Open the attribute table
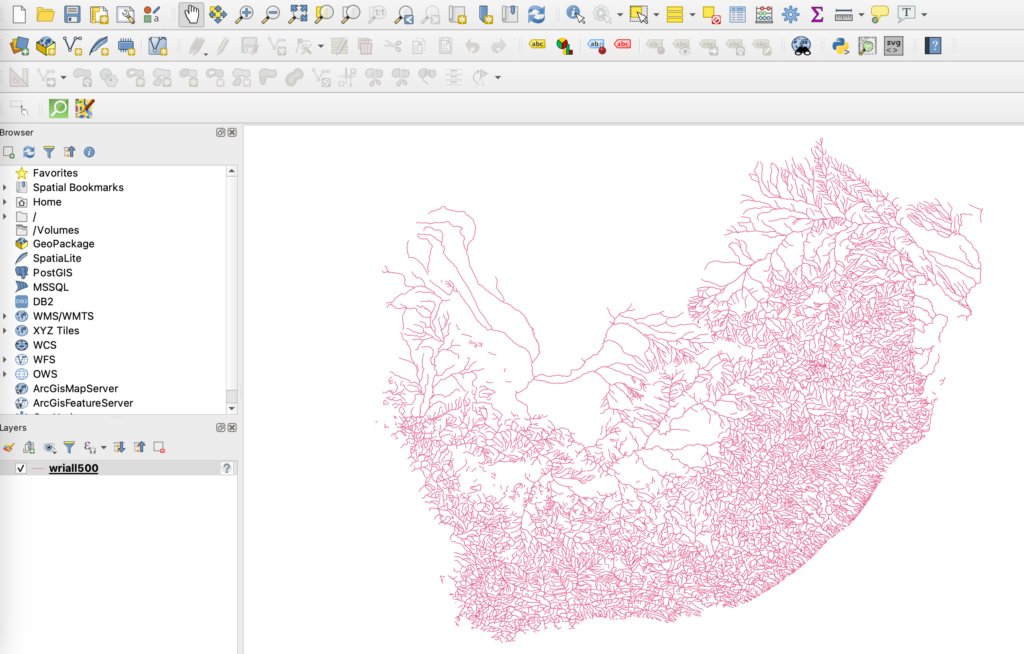Image resolution: width=1024 pixels, height=654 pixels. 736,14
